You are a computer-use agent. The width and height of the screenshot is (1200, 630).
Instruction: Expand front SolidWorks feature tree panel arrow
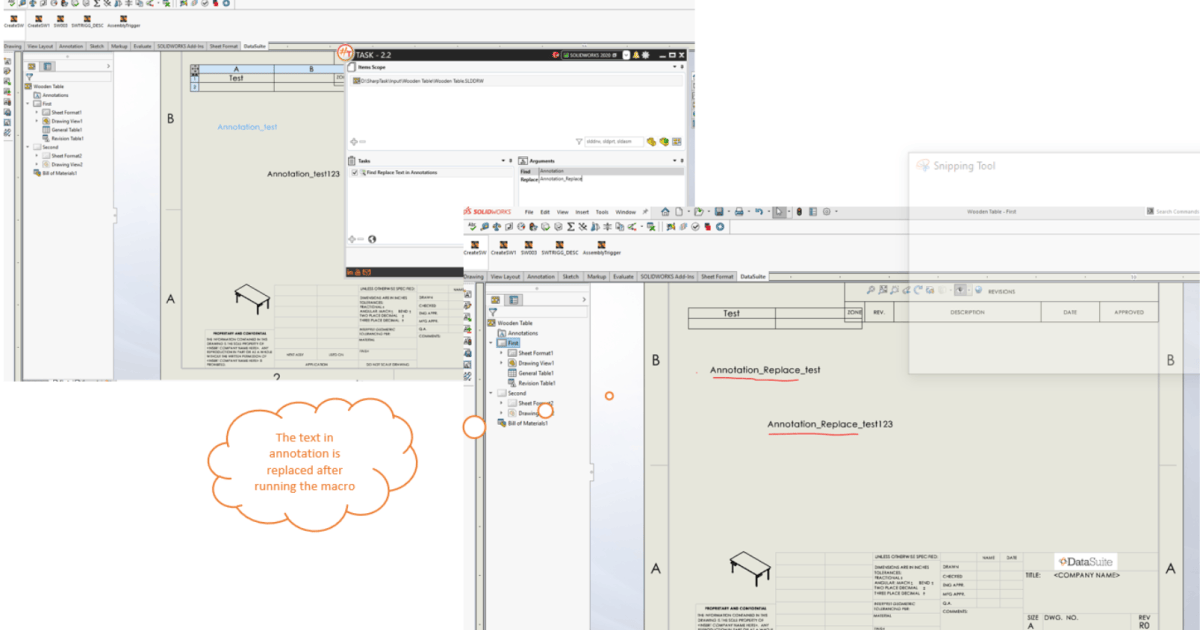point(584,299)
